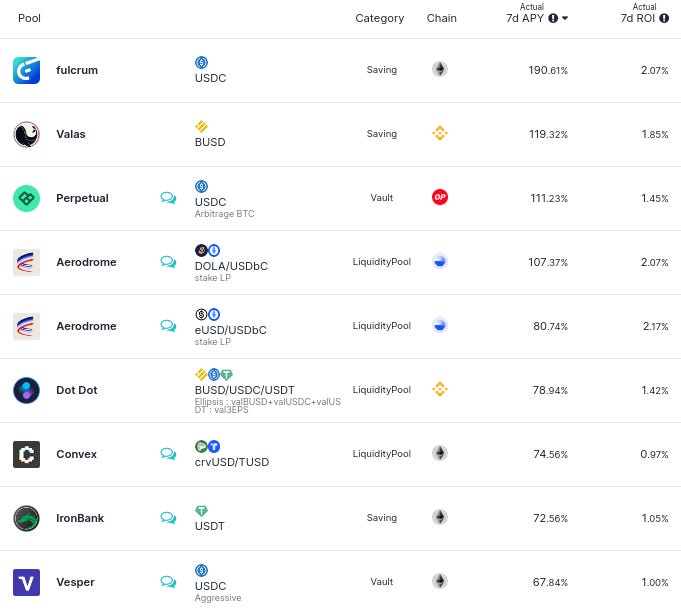The width and height of the screenshot is (681, 612).
Task: Click the BUSD token icon in Valas row
Action: point(202,126)
